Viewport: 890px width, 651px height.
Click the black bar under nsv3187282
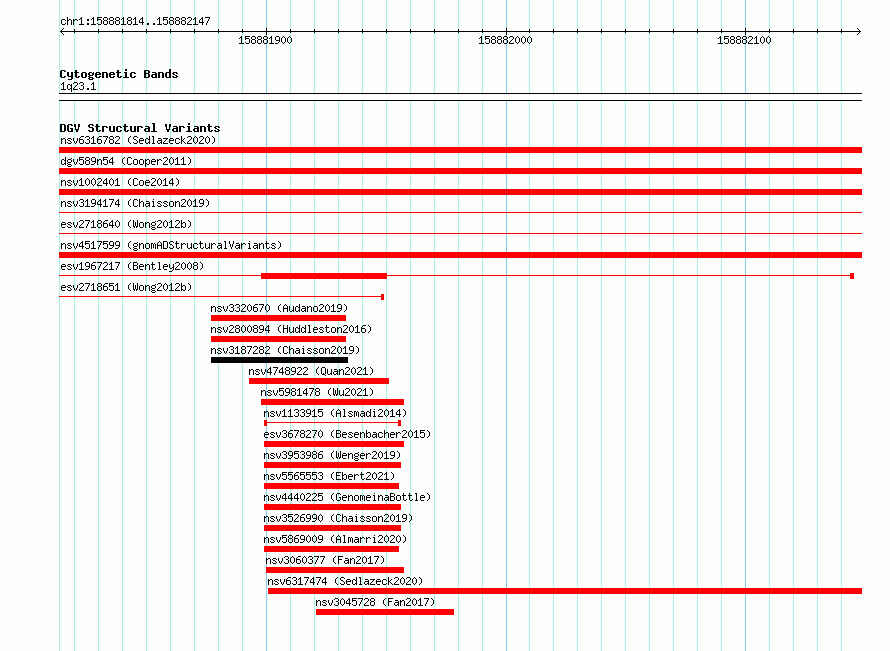(279, 360)
